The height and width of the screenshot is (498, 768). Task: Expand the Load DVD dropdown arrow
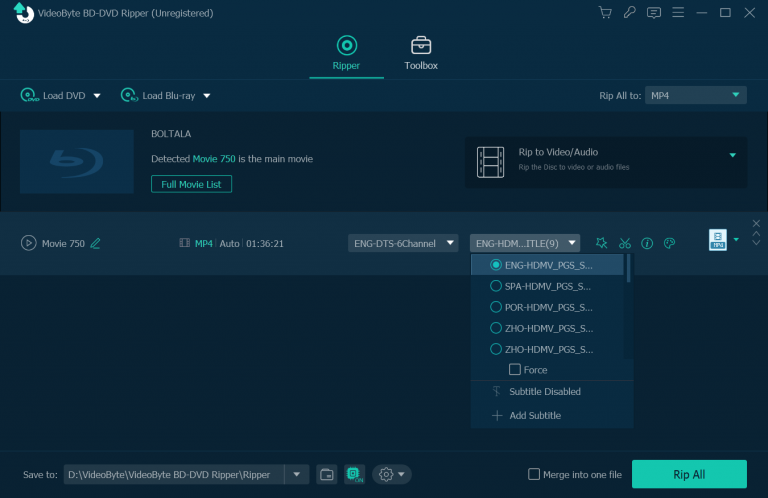pyautogui.click(x=97, y=95)
